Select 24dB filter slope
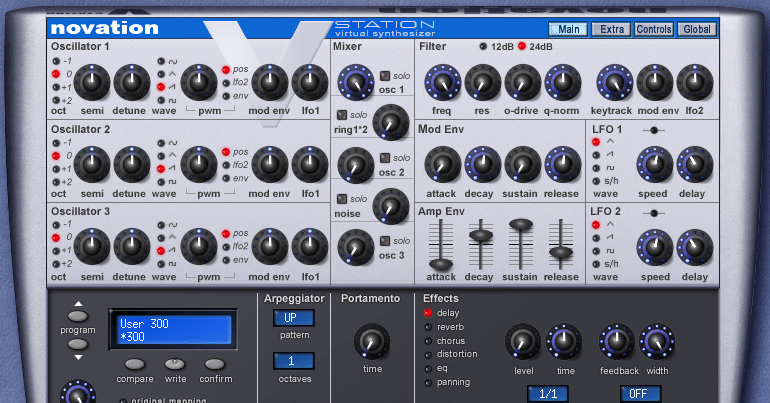The width and height of the screenshot is (770, 403). (x=522, y=46)
